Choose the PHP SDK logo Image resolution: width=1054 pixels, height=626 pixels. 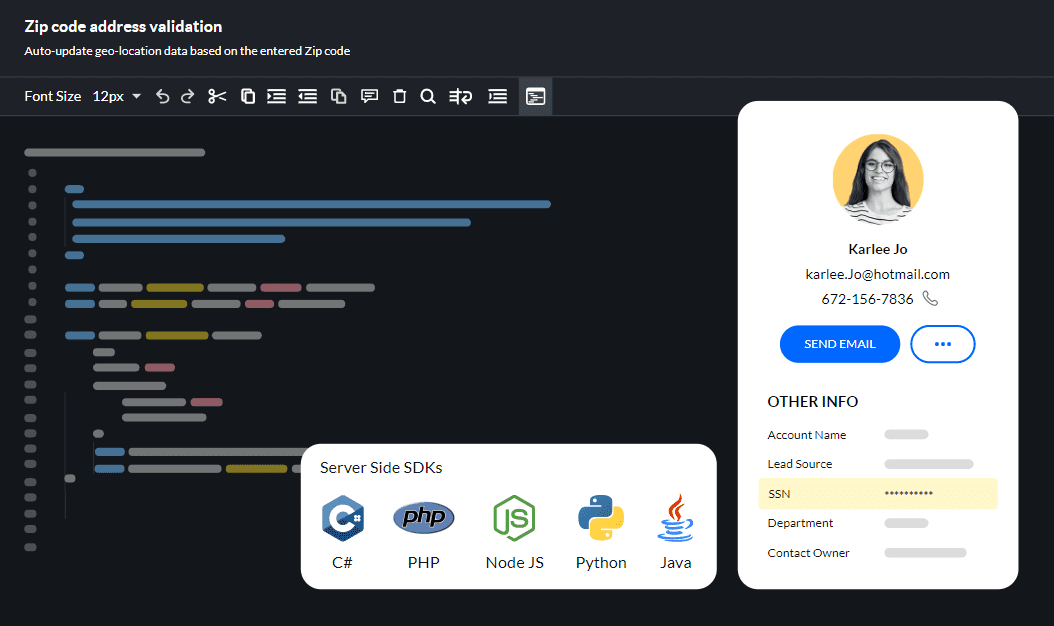[x=423, y=518]
